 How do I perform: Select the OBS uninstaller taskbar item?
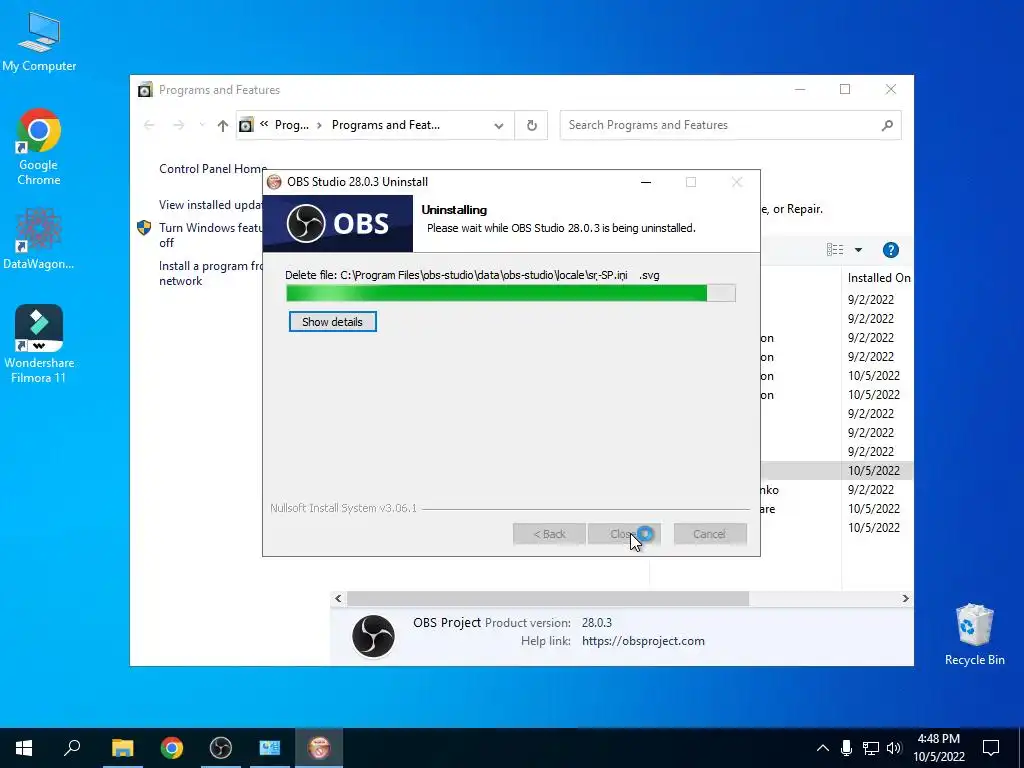[x=319, y=748]
